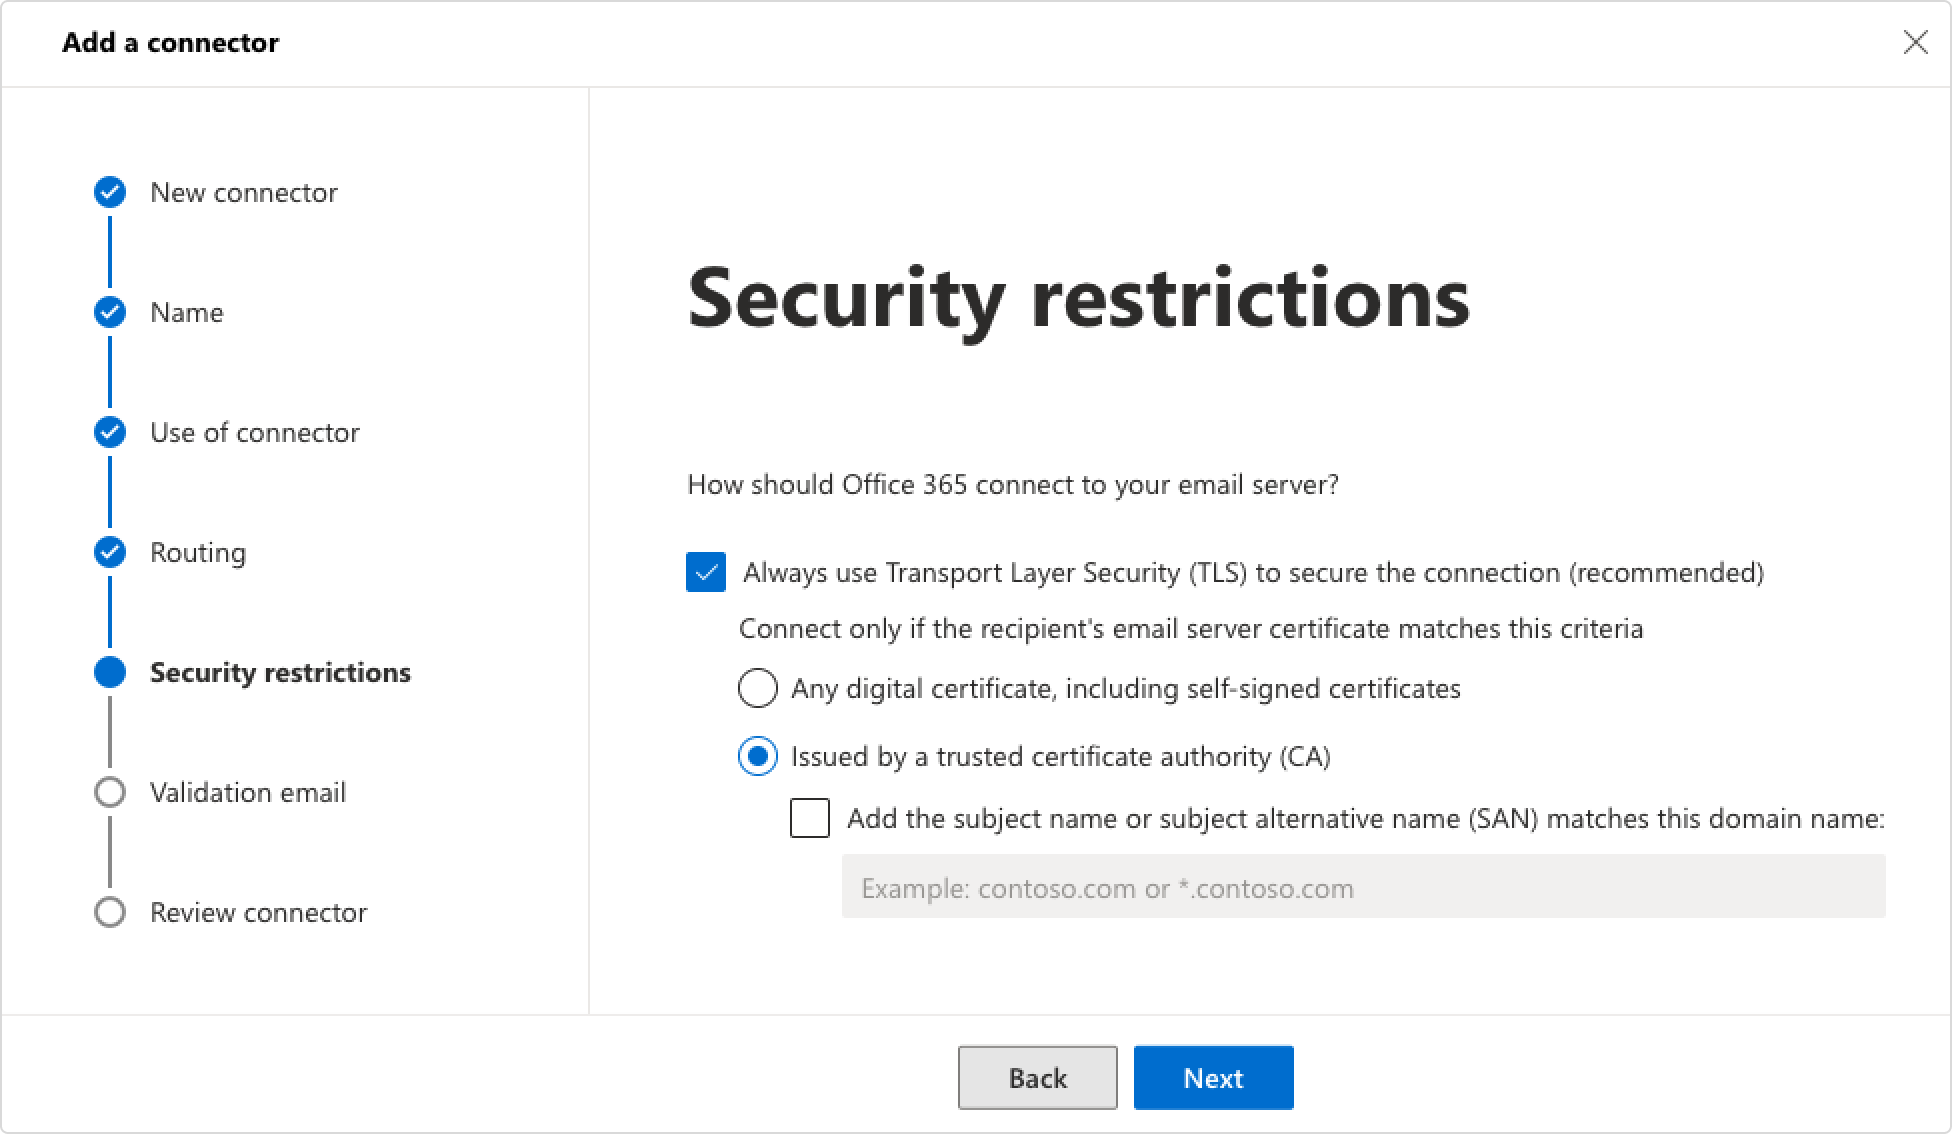The width and height of the screenshot is (1952, 1134).
Task: Uncheck Always use Transport Layer Security checkbox
Action: (x=706, y=572)
